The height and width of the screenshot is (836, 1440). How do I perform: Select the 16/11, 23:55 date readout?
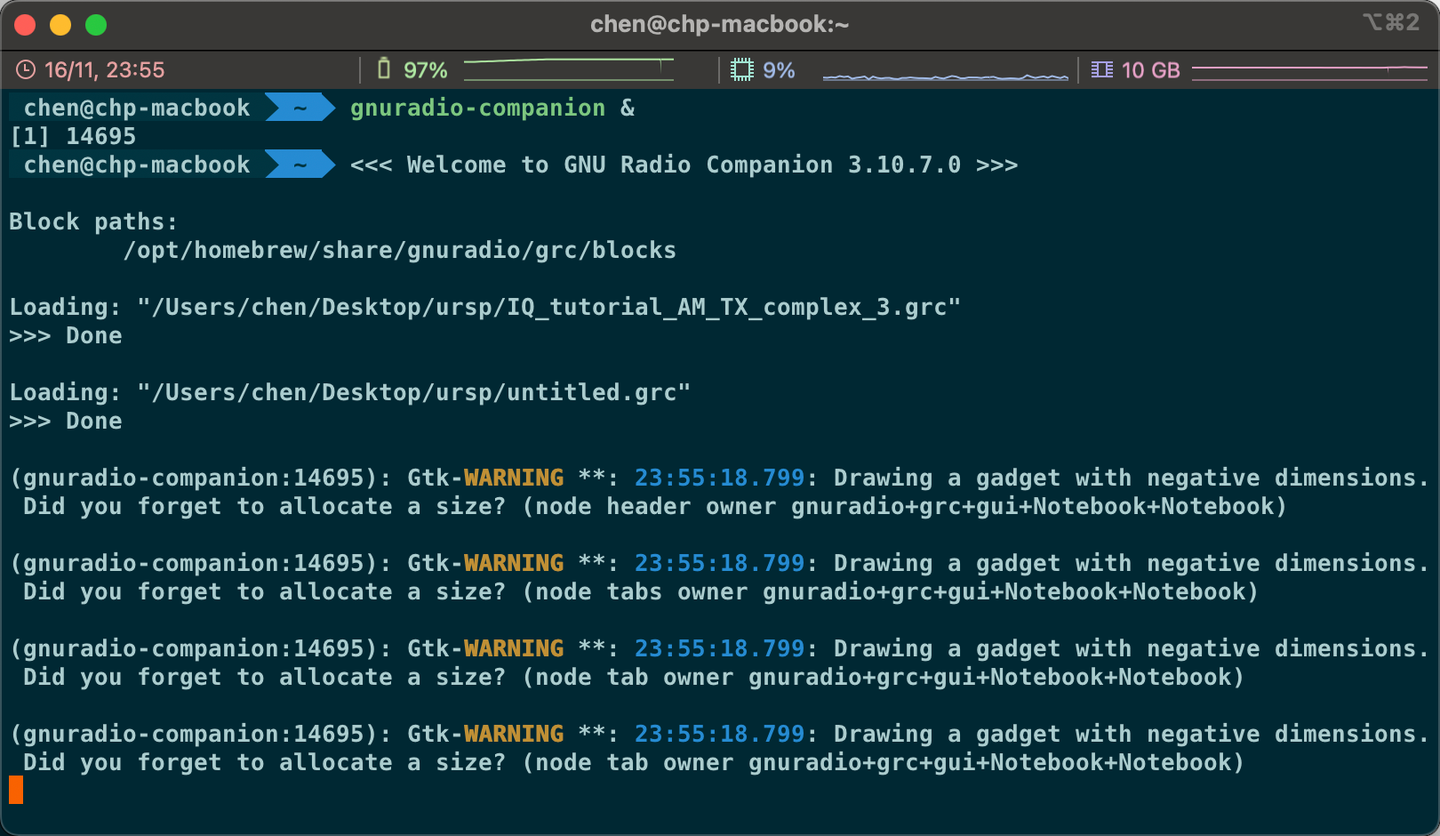click(104, 70)
